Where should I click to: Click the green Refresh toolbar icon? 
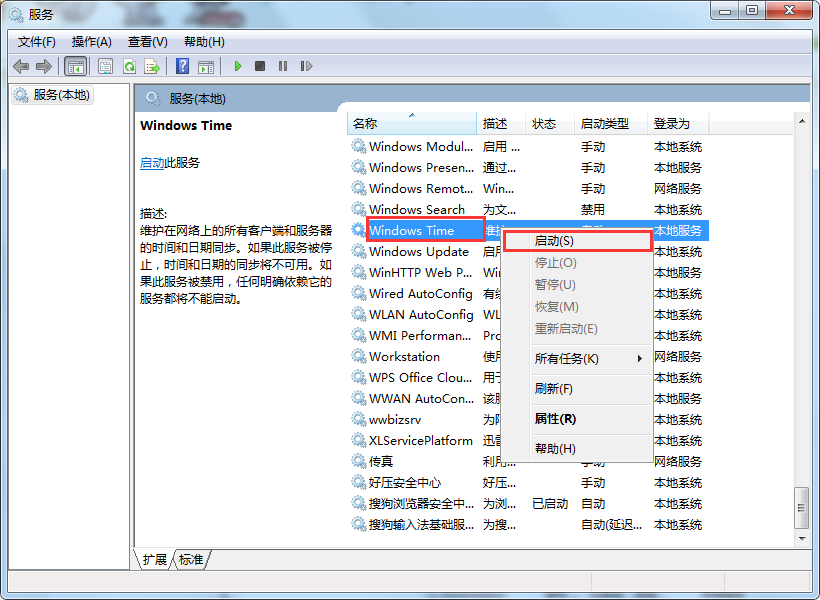click(x=129, y=66)
